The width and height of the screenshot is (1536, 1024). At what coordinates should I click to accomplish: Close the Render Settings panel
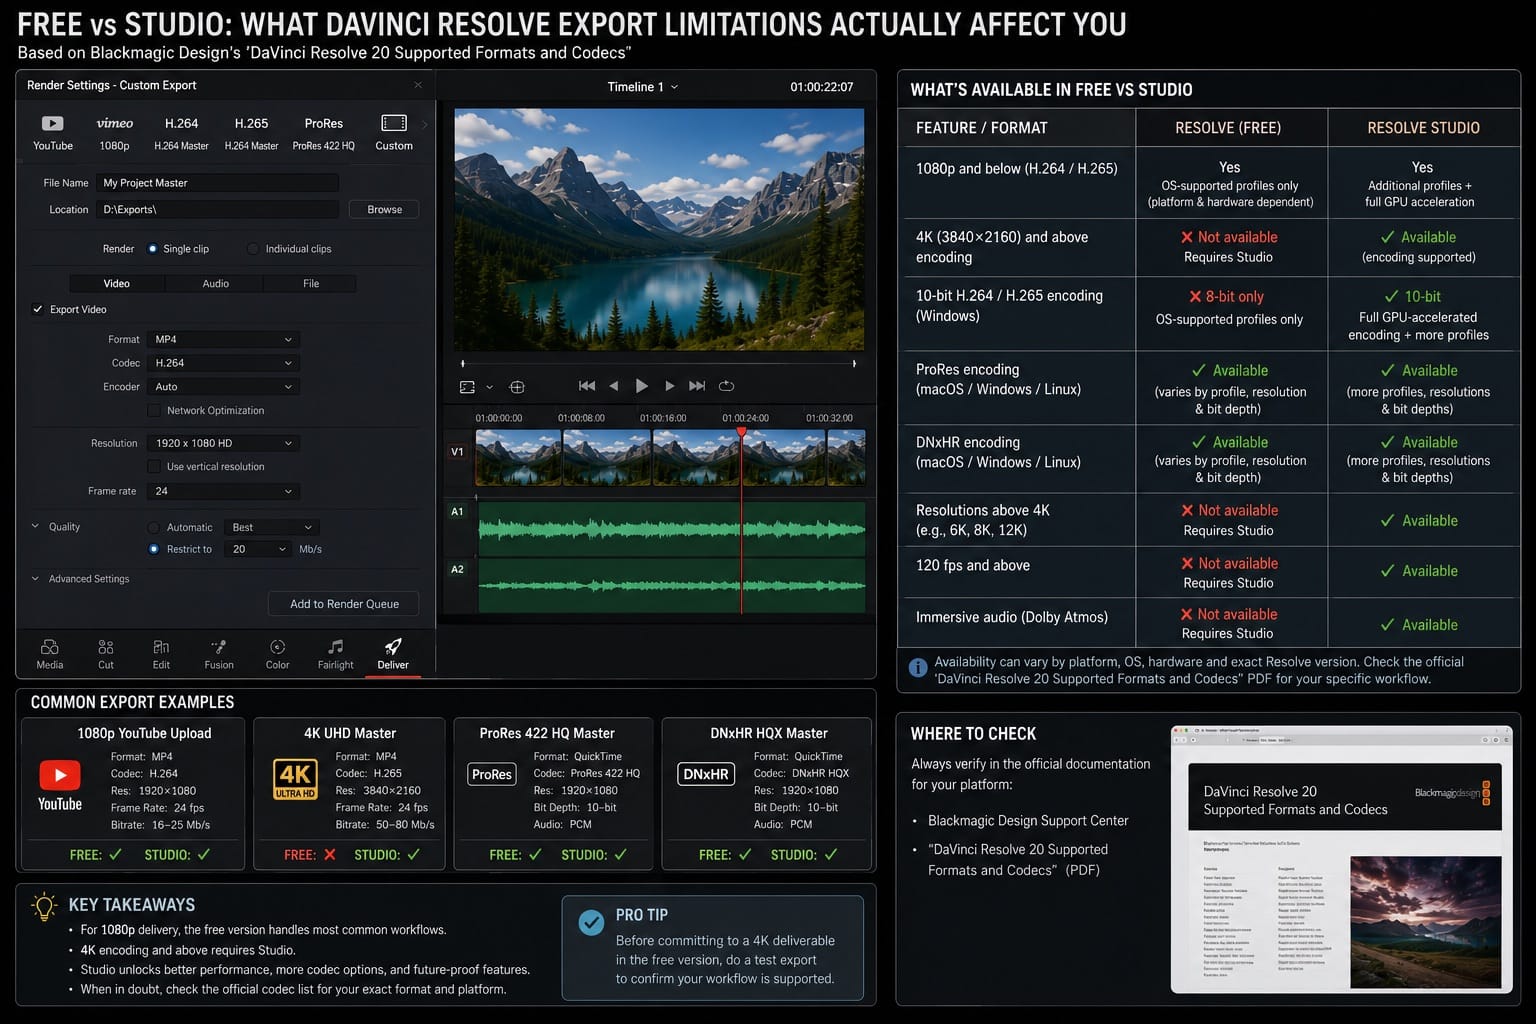coord(418,85)
